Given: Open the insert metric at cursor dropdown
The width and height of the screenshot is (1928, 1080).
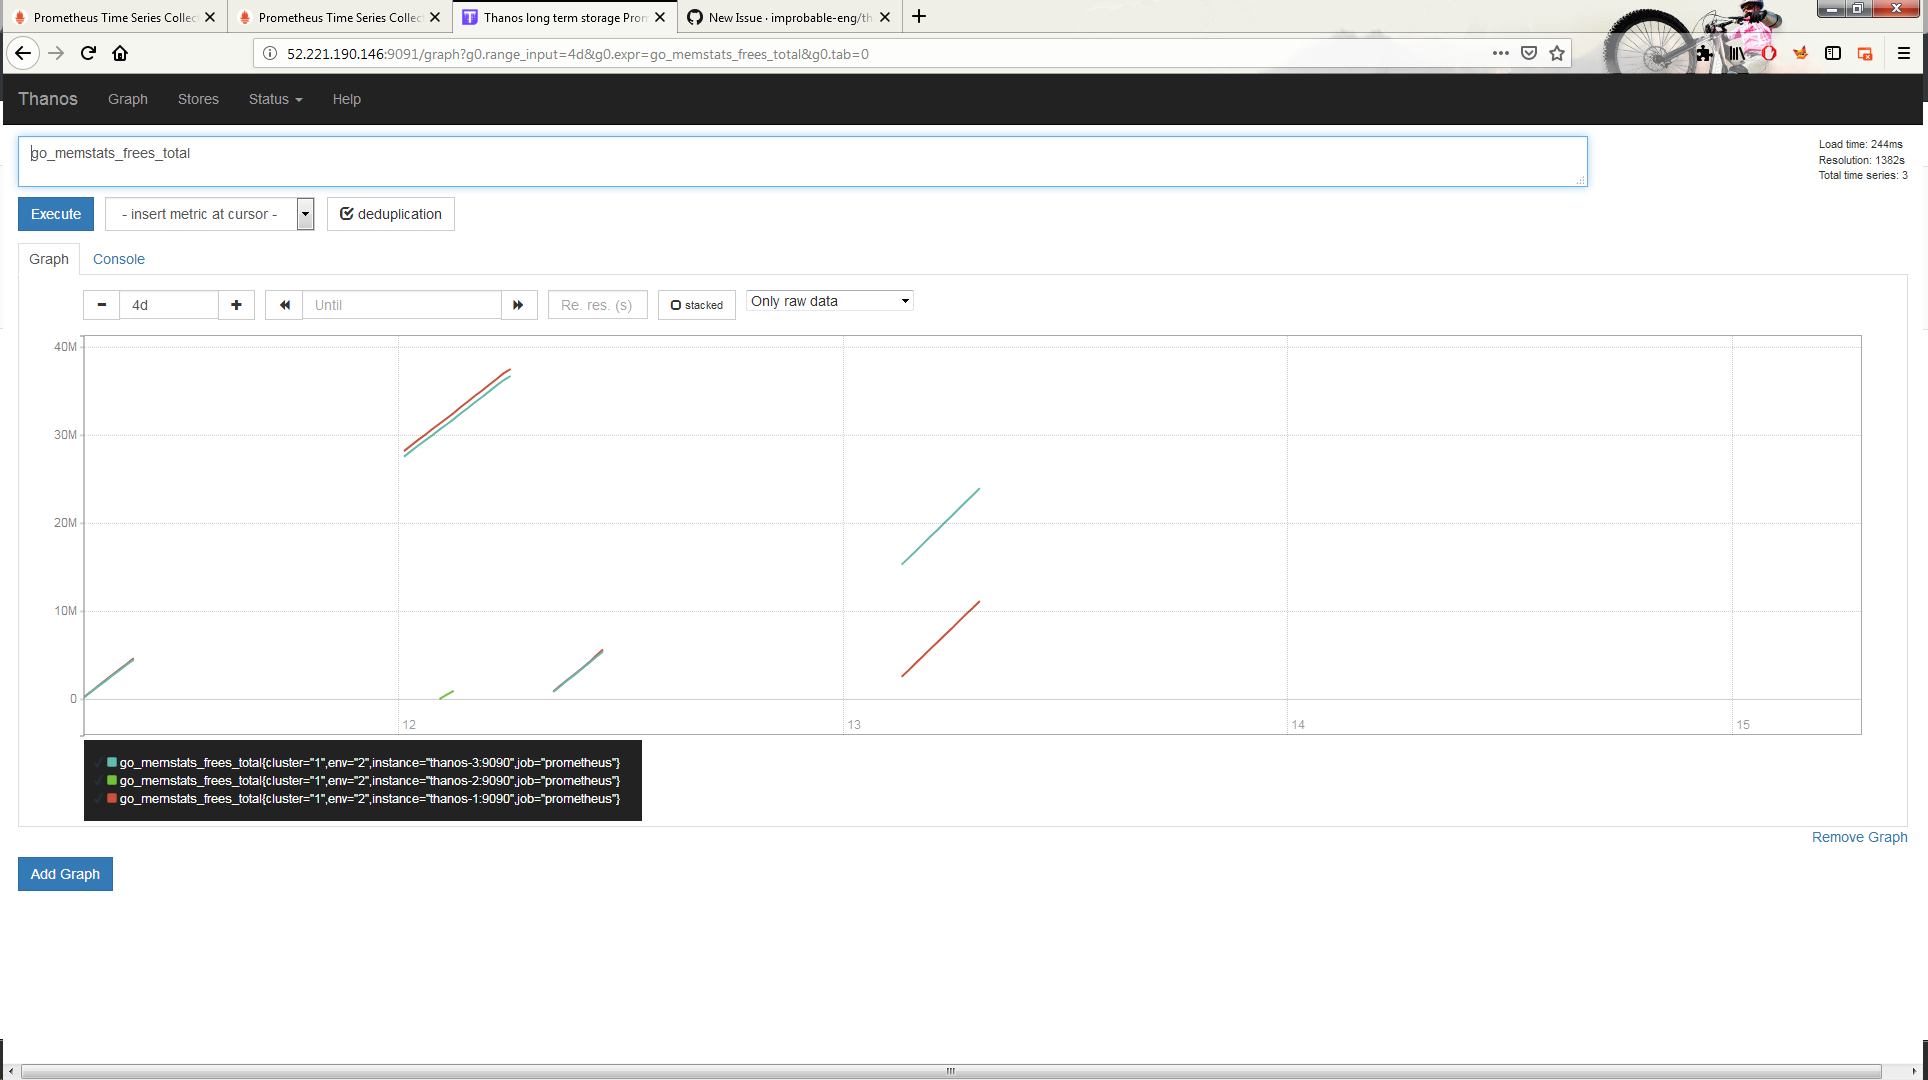Looking at the screenshot, I should (209, 214).
